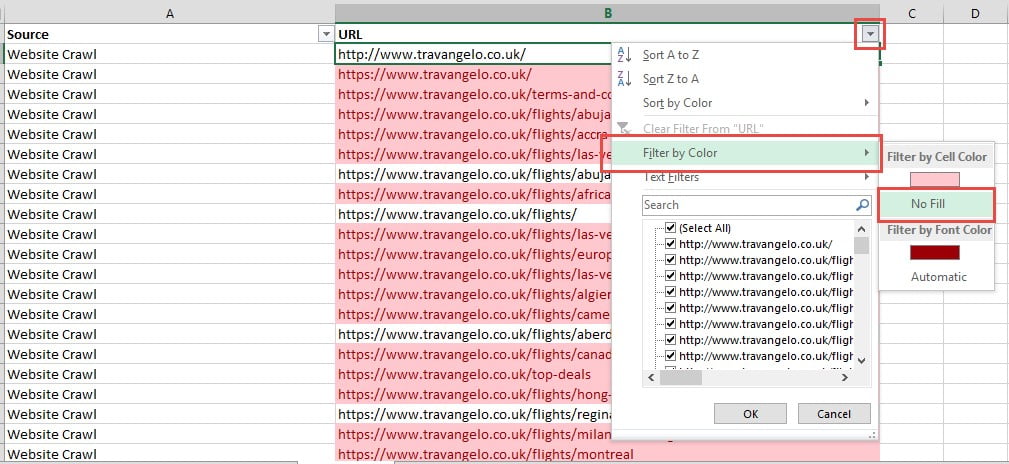Pick the pink cell color swatch
The height and width of the screenshot is (464, 1009).
tap(934, 180)
